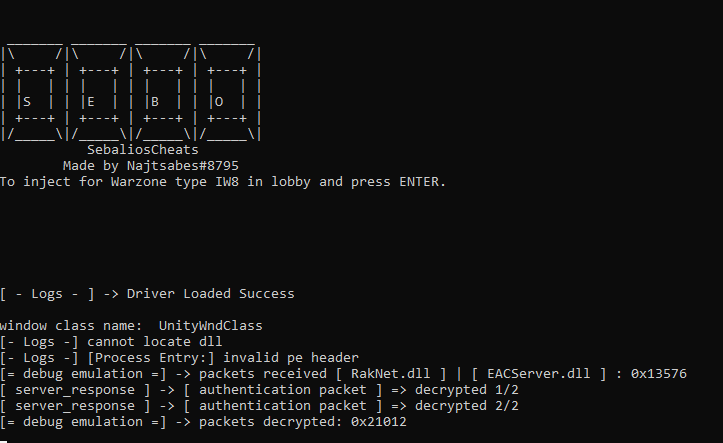The width and height of the screenshot is (723, 443).
Task: Click the RakNet.dll text in debug line
Action: pyautogui.click(x=391, y=373)
